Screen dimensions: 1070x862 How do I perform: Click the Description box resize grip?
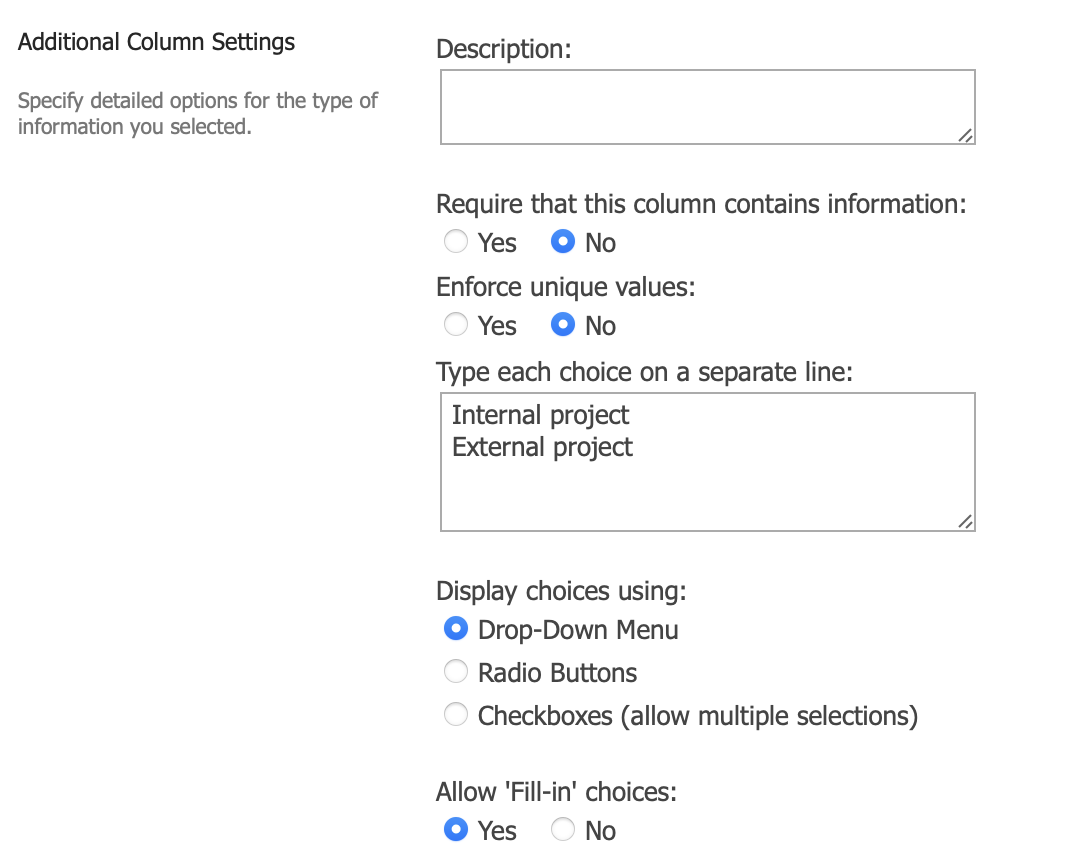(x=966, y=136)
